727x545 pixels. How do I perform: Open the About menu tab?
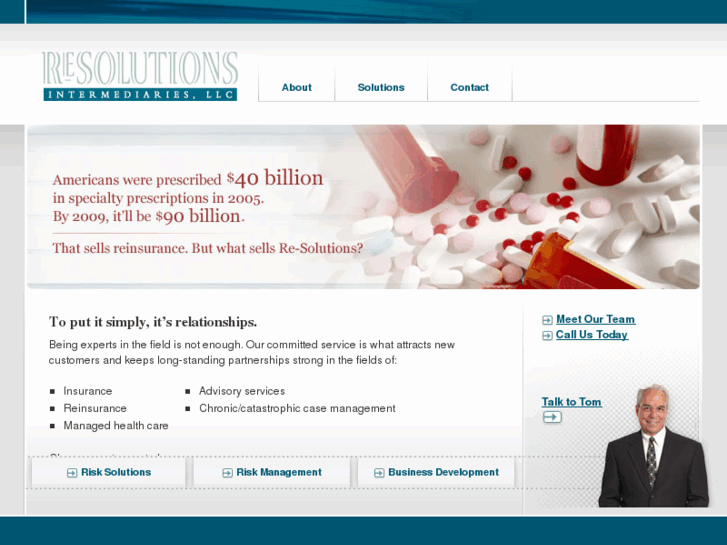click(x=297, y=87)
